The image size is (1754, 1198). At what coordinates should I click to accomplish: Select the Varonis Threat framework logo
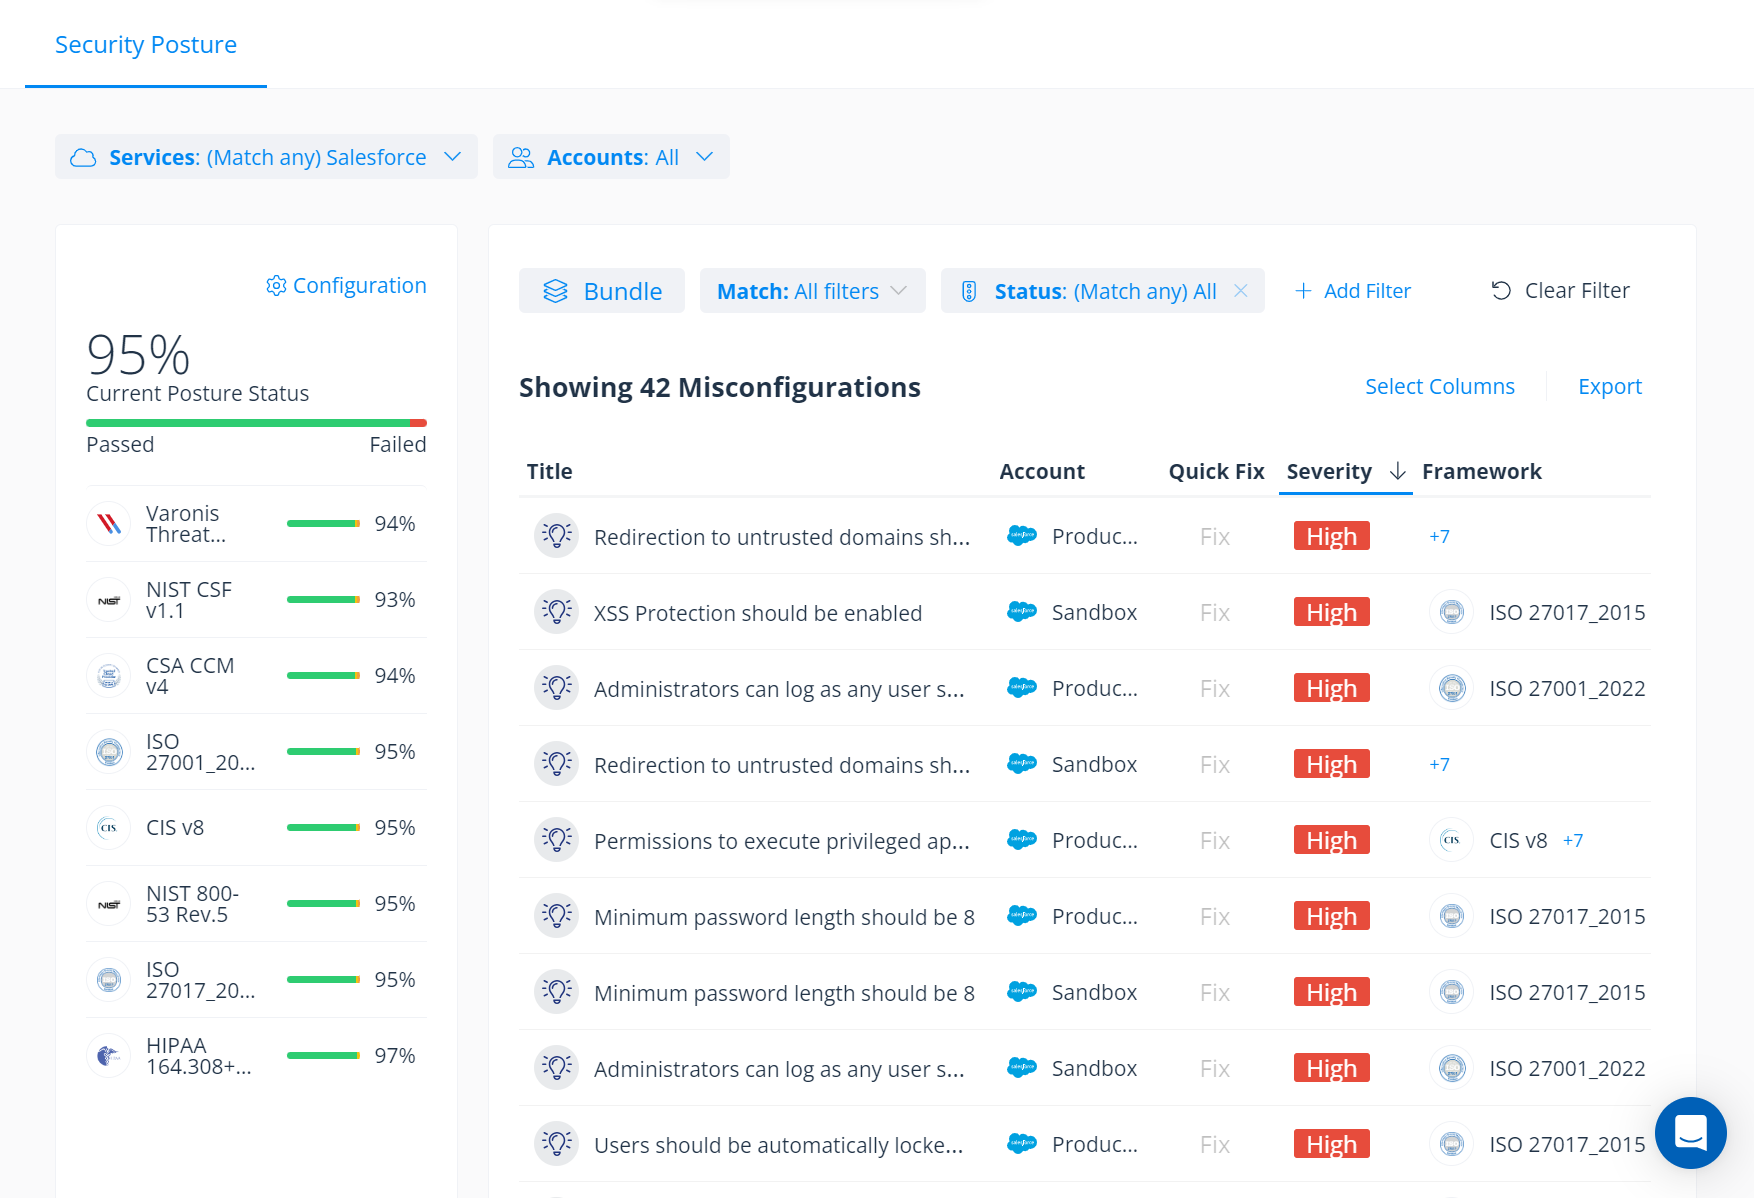109,524
